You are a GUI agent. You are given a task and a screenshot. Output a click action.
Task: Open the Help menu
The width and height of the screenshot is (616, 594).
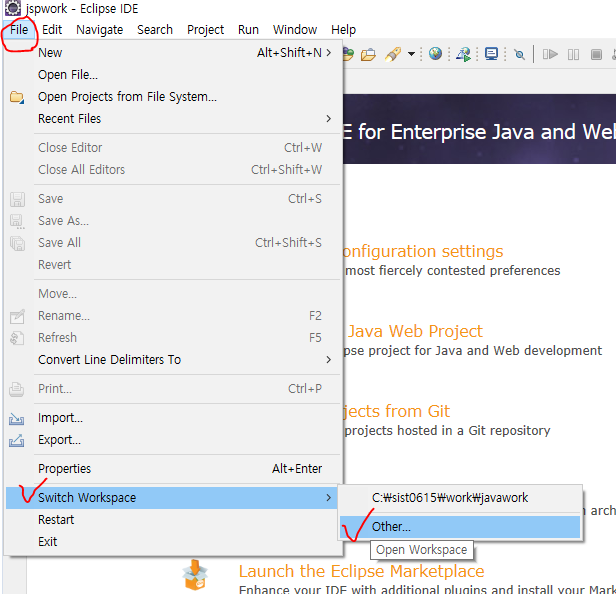(x=343, y=30)
